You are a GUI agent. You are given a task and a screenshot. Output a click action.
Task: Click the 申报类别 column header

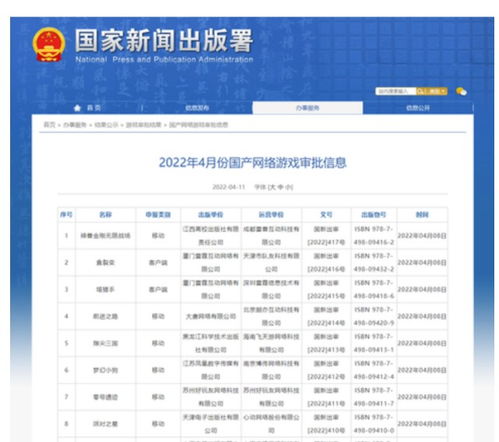[158, 215]
